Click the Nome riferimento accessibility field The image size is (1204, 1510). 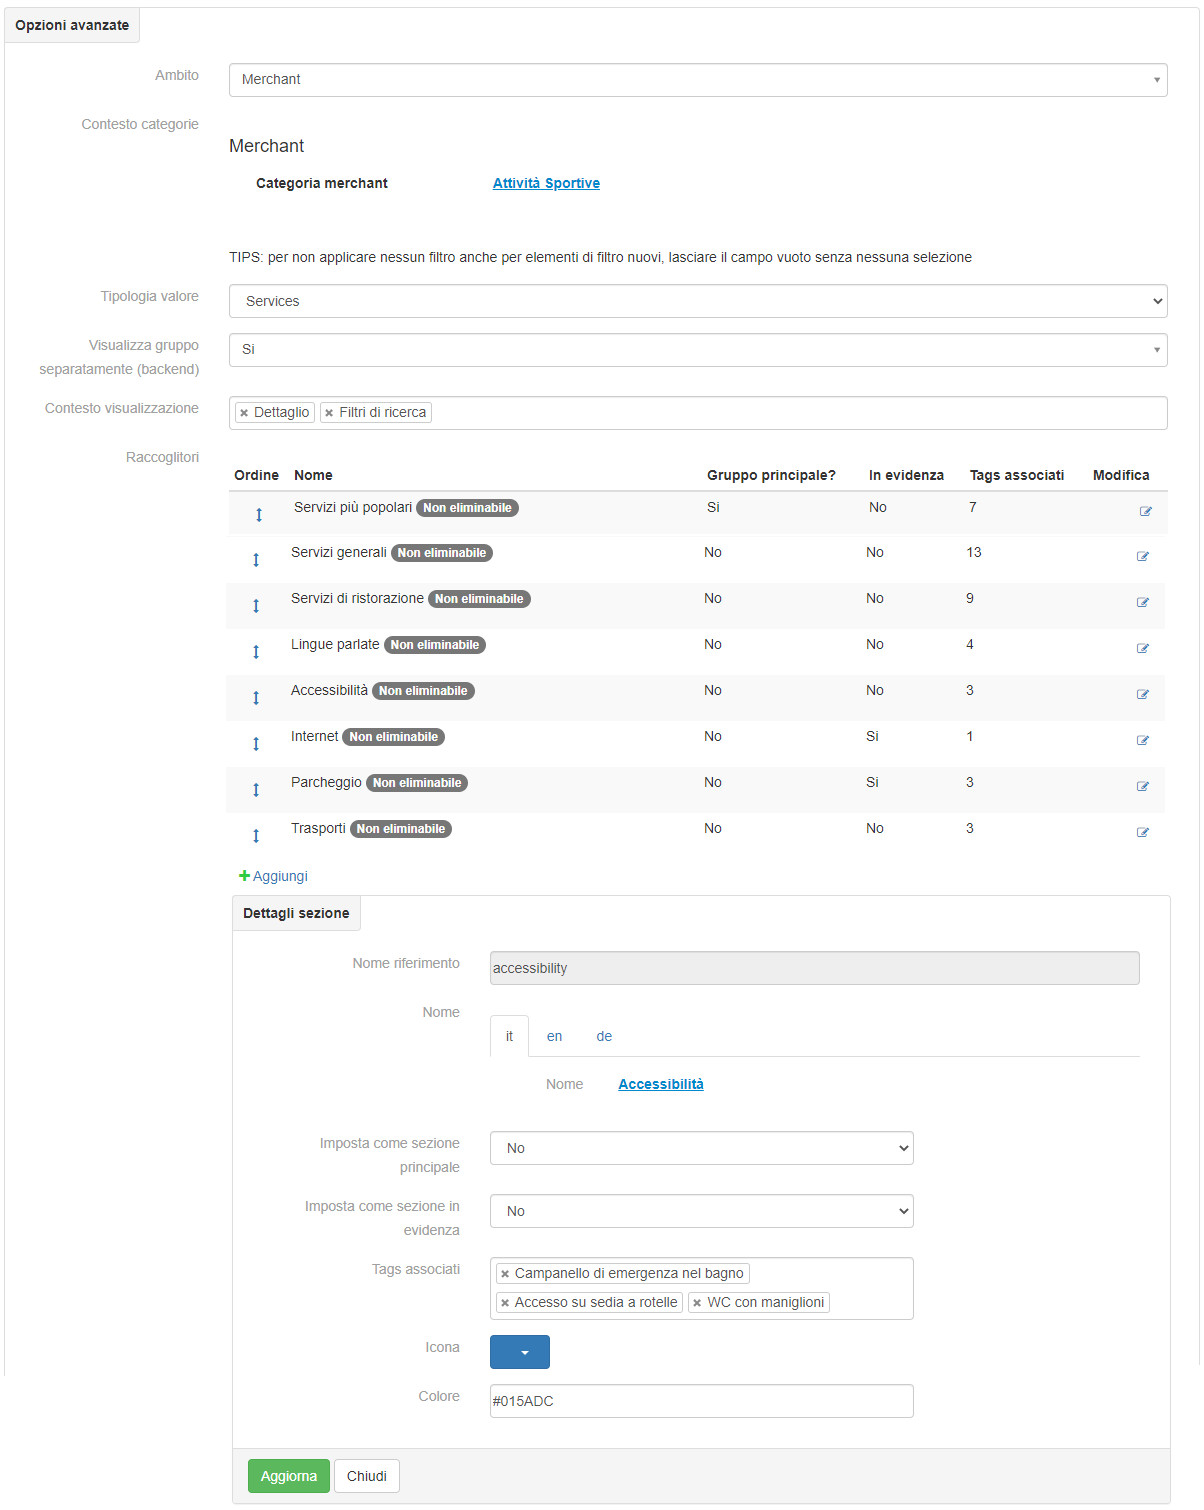(814, 968)
